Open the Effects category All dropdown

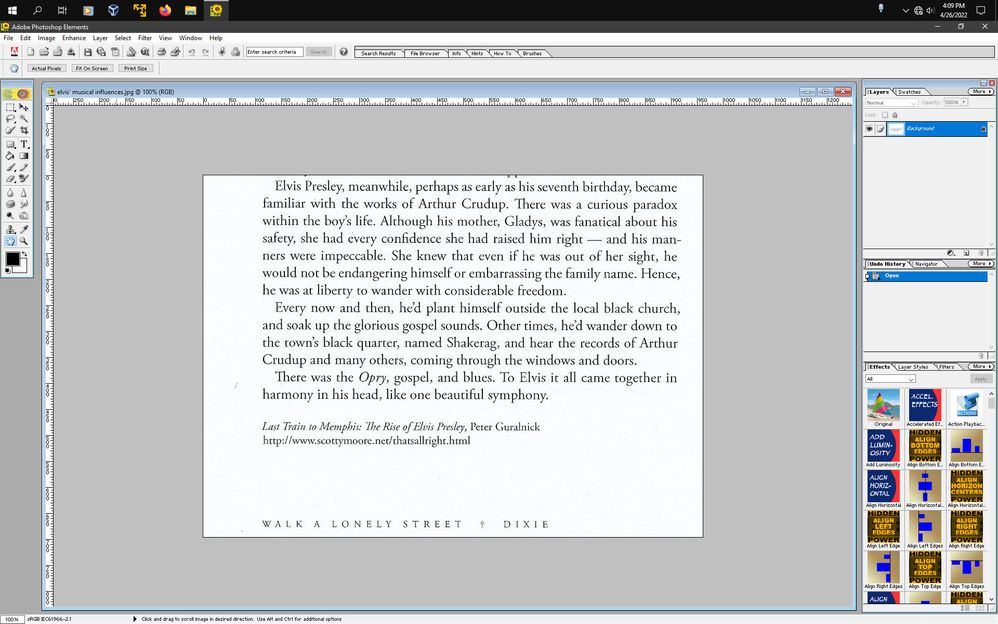890,379
